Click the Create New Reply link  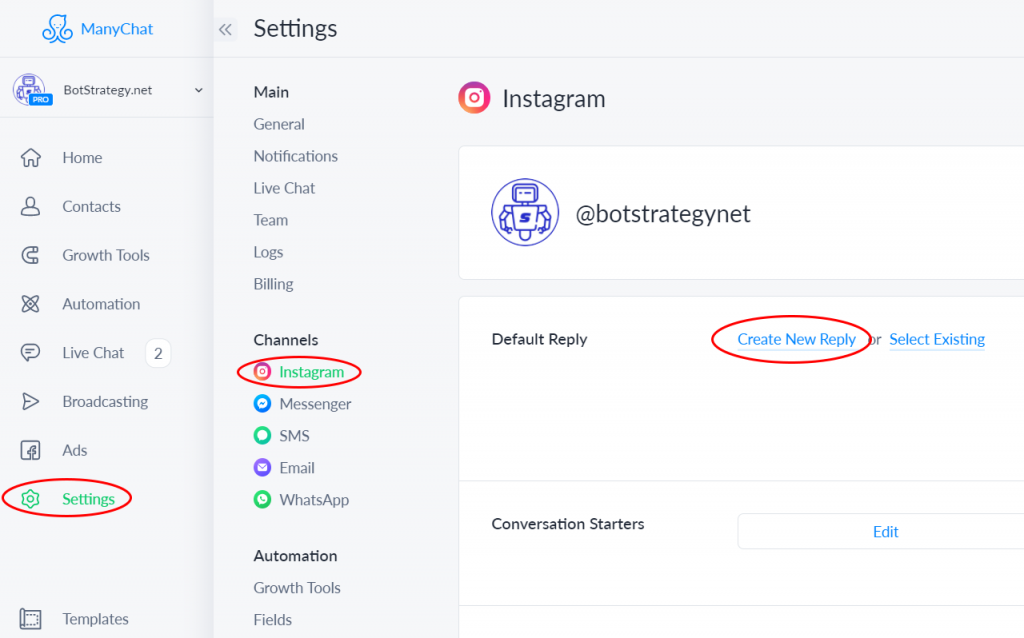[796, 339]
